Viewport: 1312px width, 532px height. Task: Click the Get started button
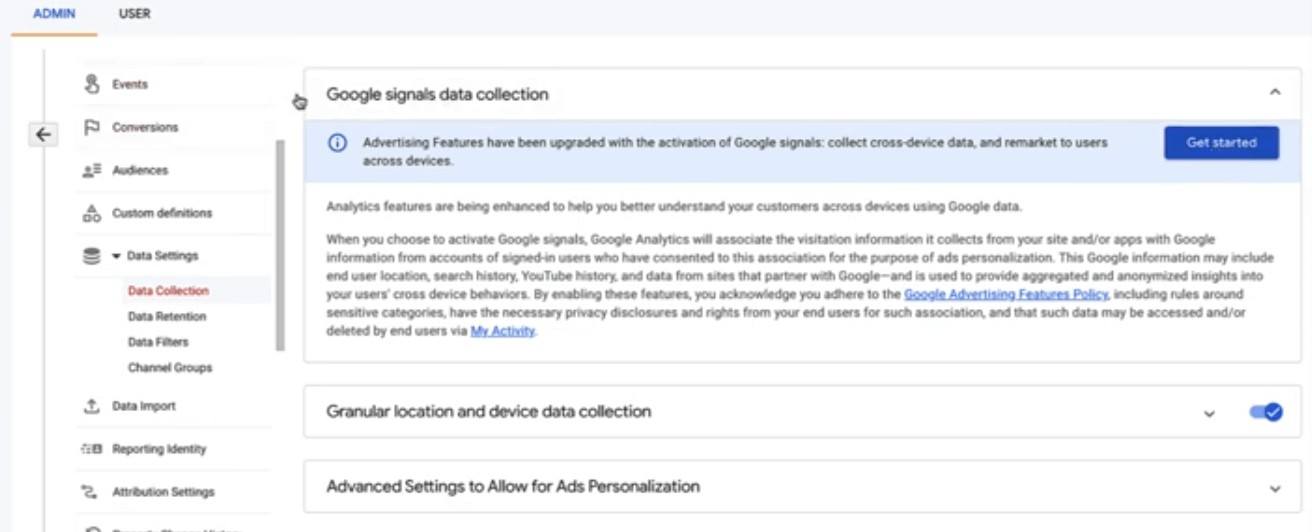[1221, 143]
